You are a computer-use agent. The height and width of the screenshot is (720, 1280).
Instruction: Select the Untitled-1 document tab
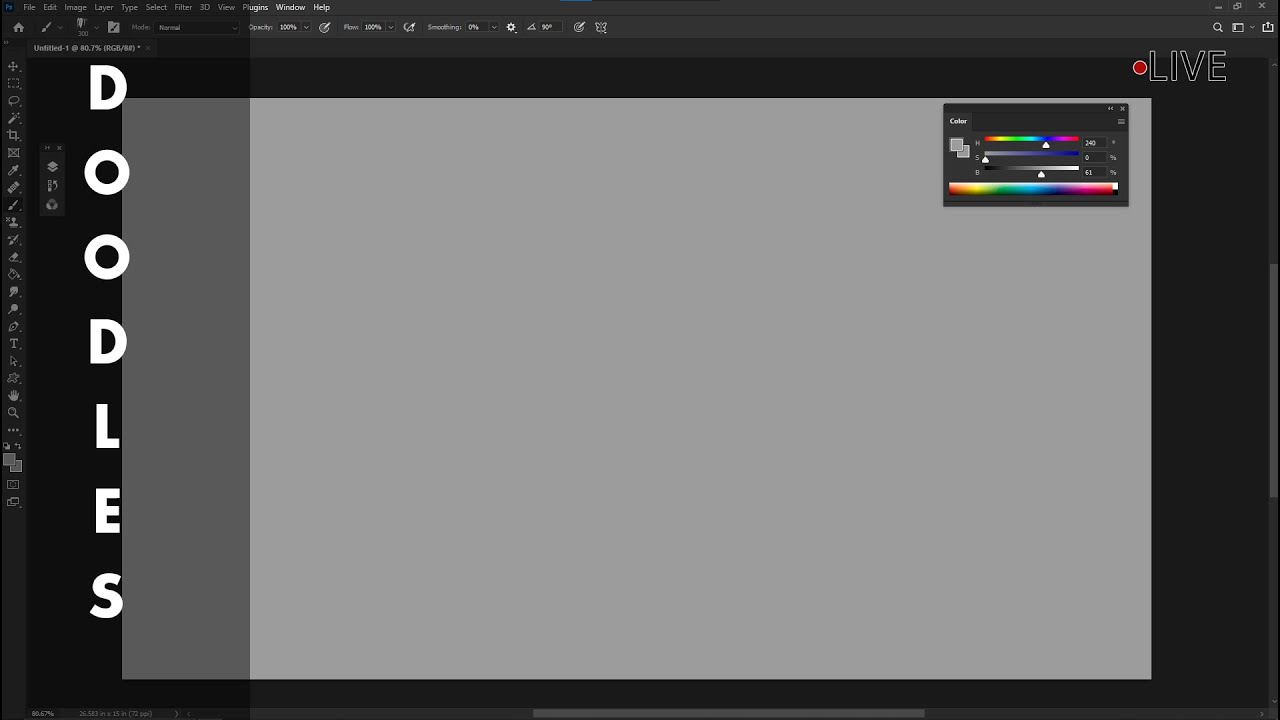[86, 48]
